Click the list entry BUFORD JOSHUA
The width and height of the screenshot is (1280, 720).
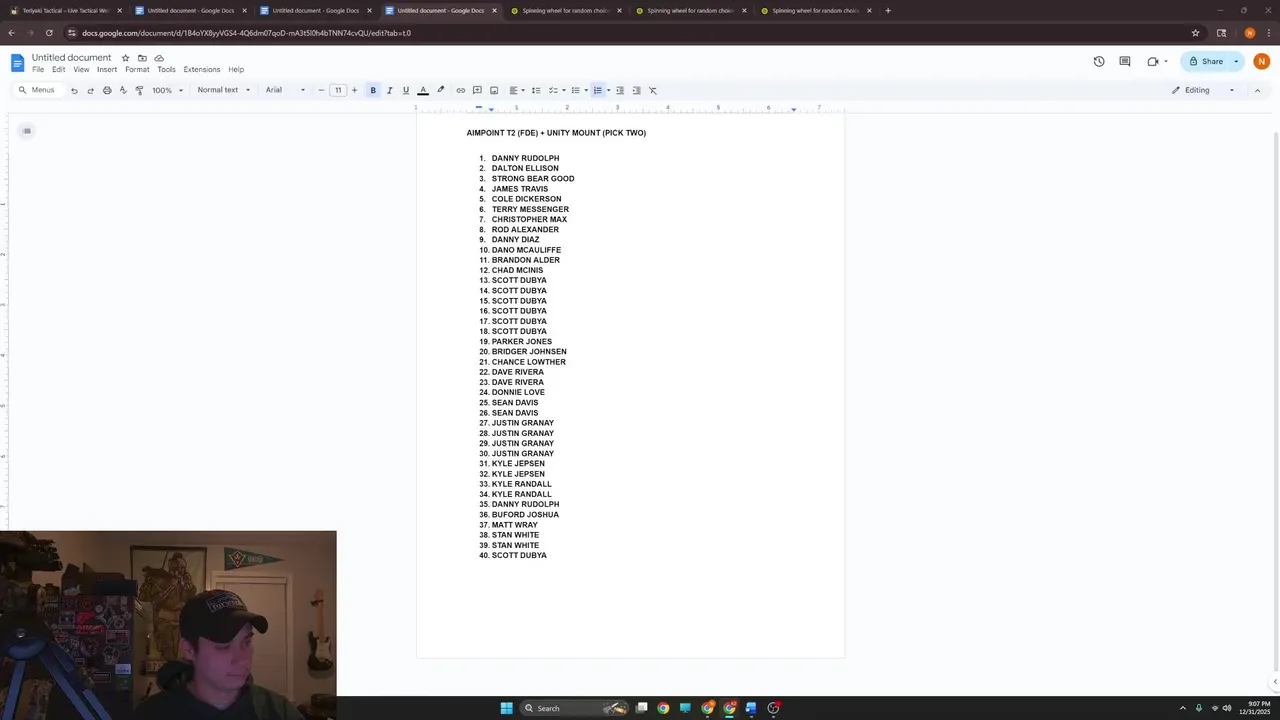[525, 515]
